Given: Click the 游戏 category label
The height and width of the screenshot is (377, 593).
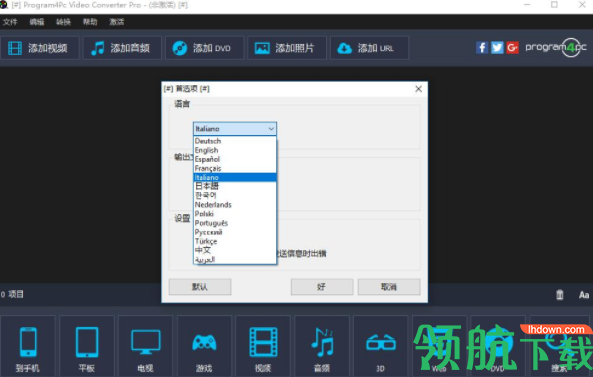Looking at the screenshot, I should click(x=204, y=368).
